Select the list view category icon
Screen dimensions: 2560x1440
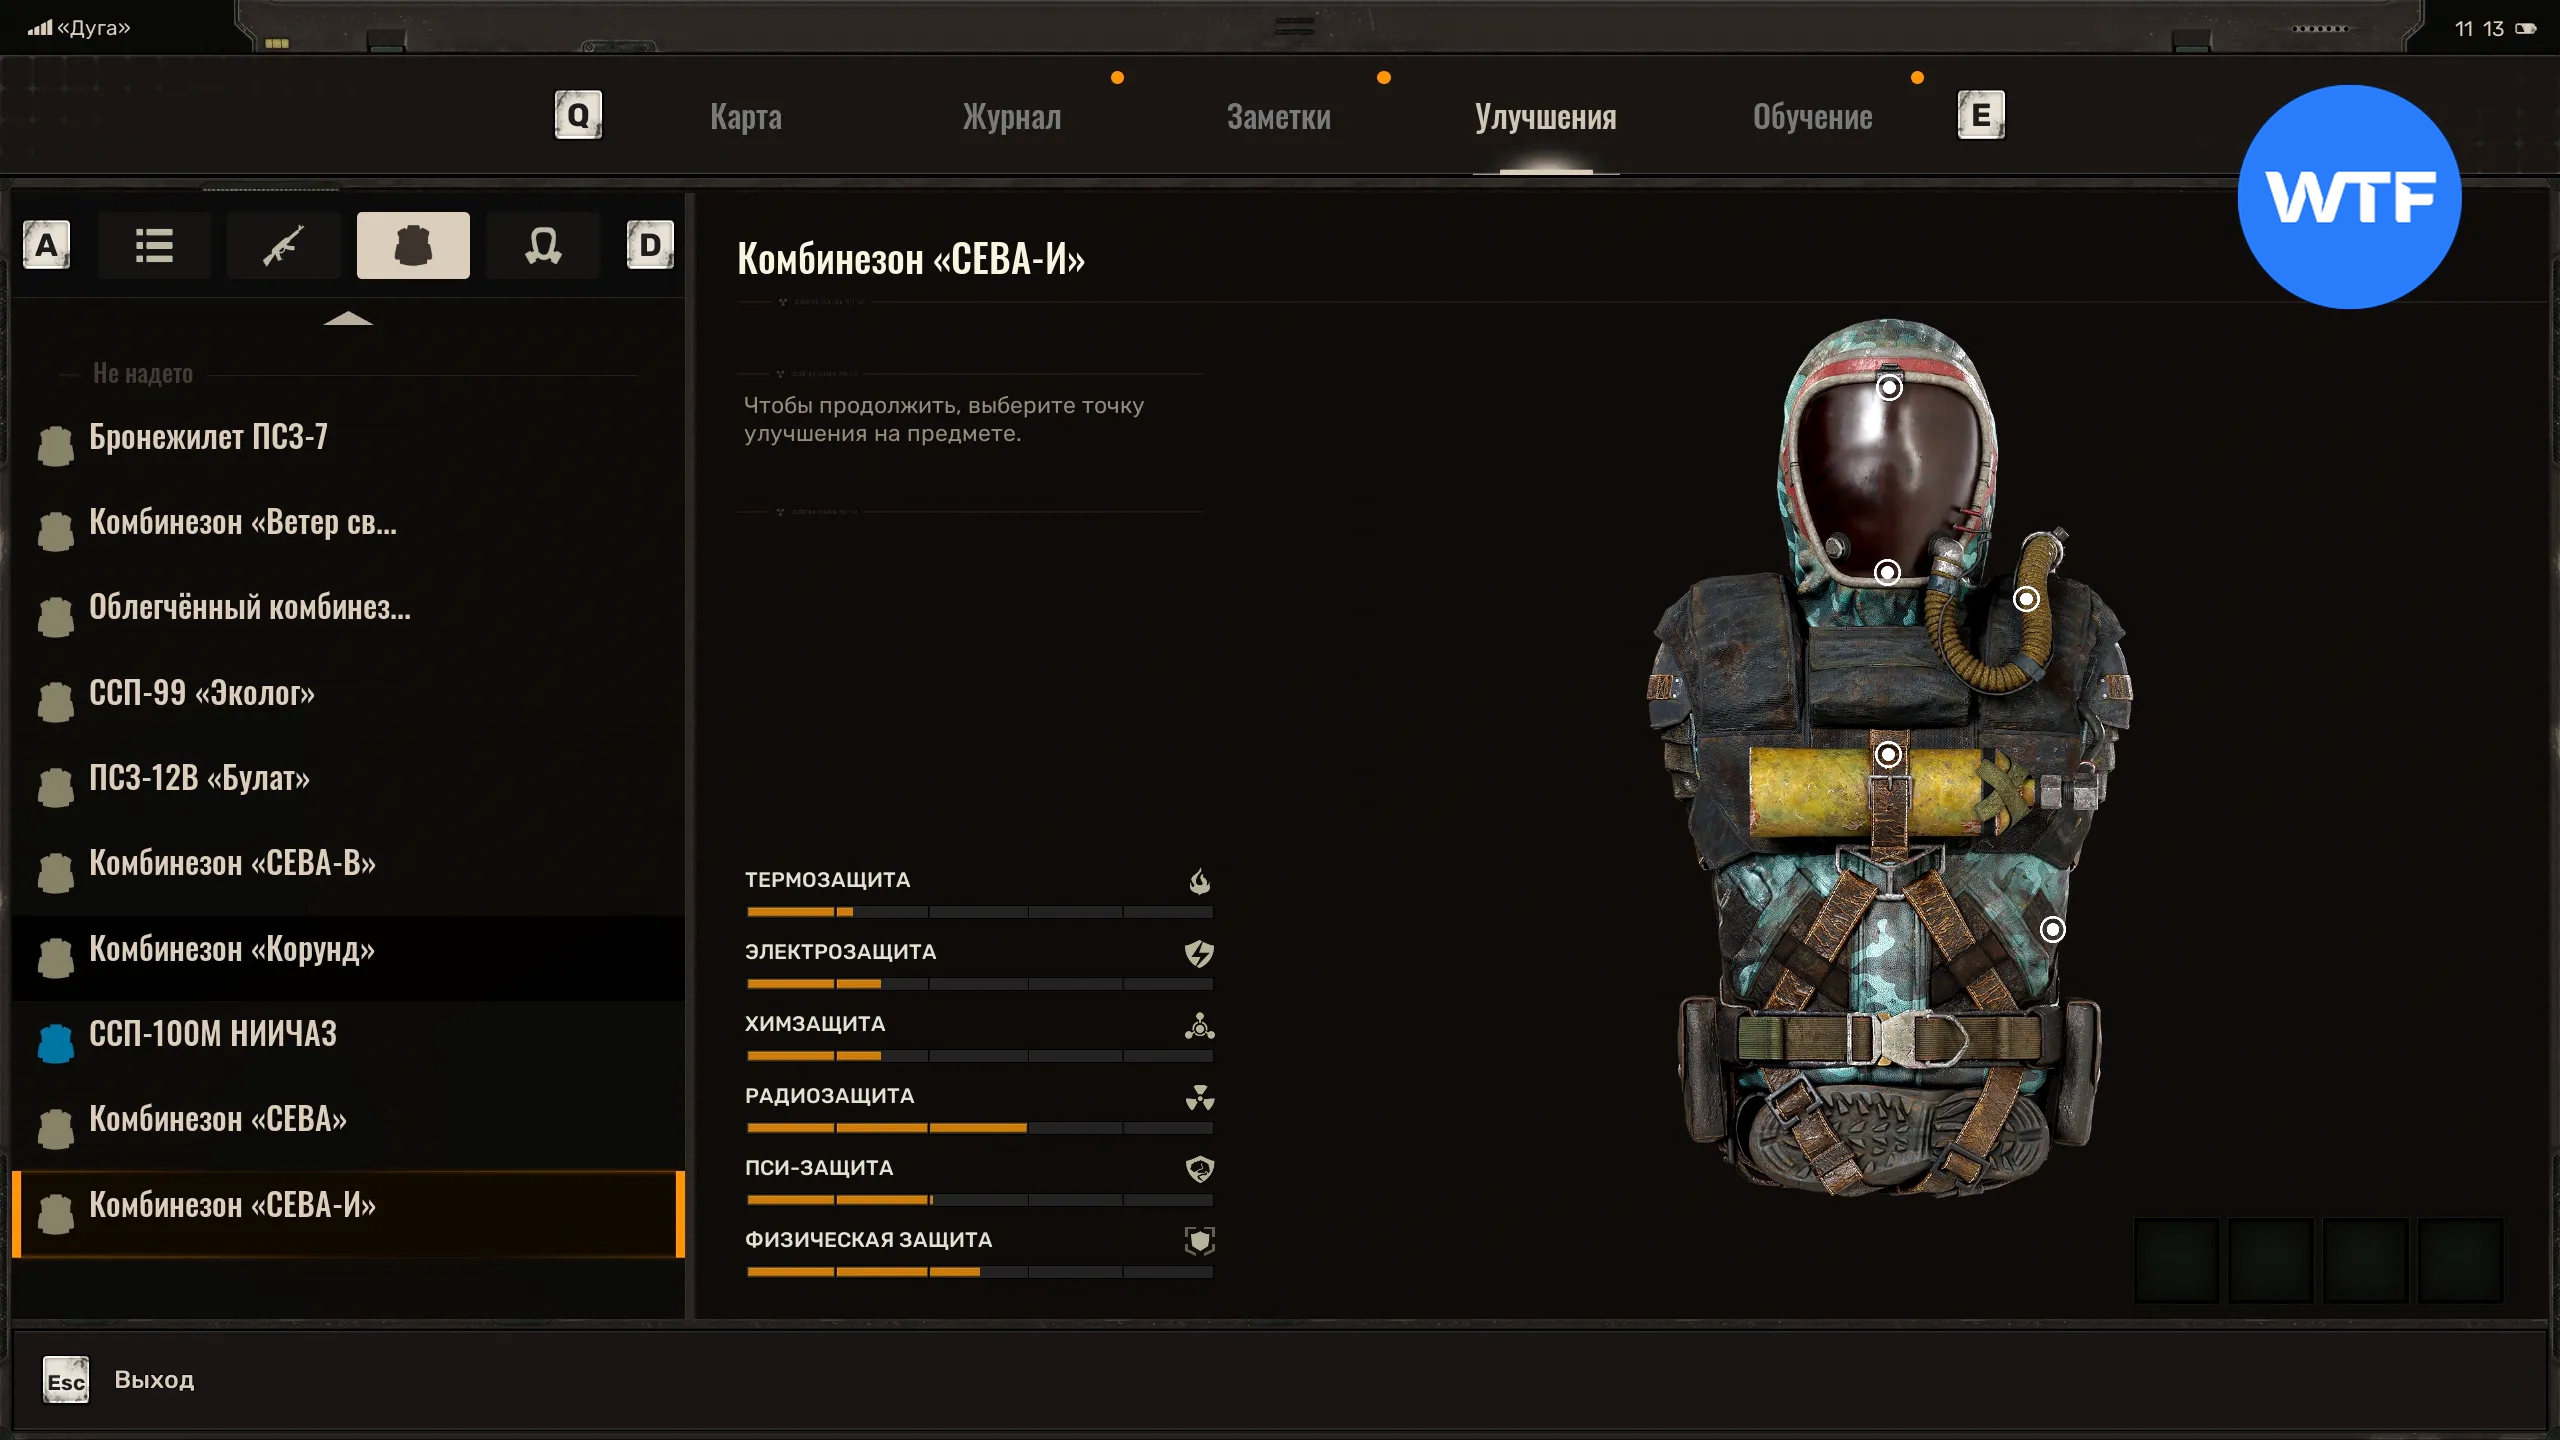[154, 245]
